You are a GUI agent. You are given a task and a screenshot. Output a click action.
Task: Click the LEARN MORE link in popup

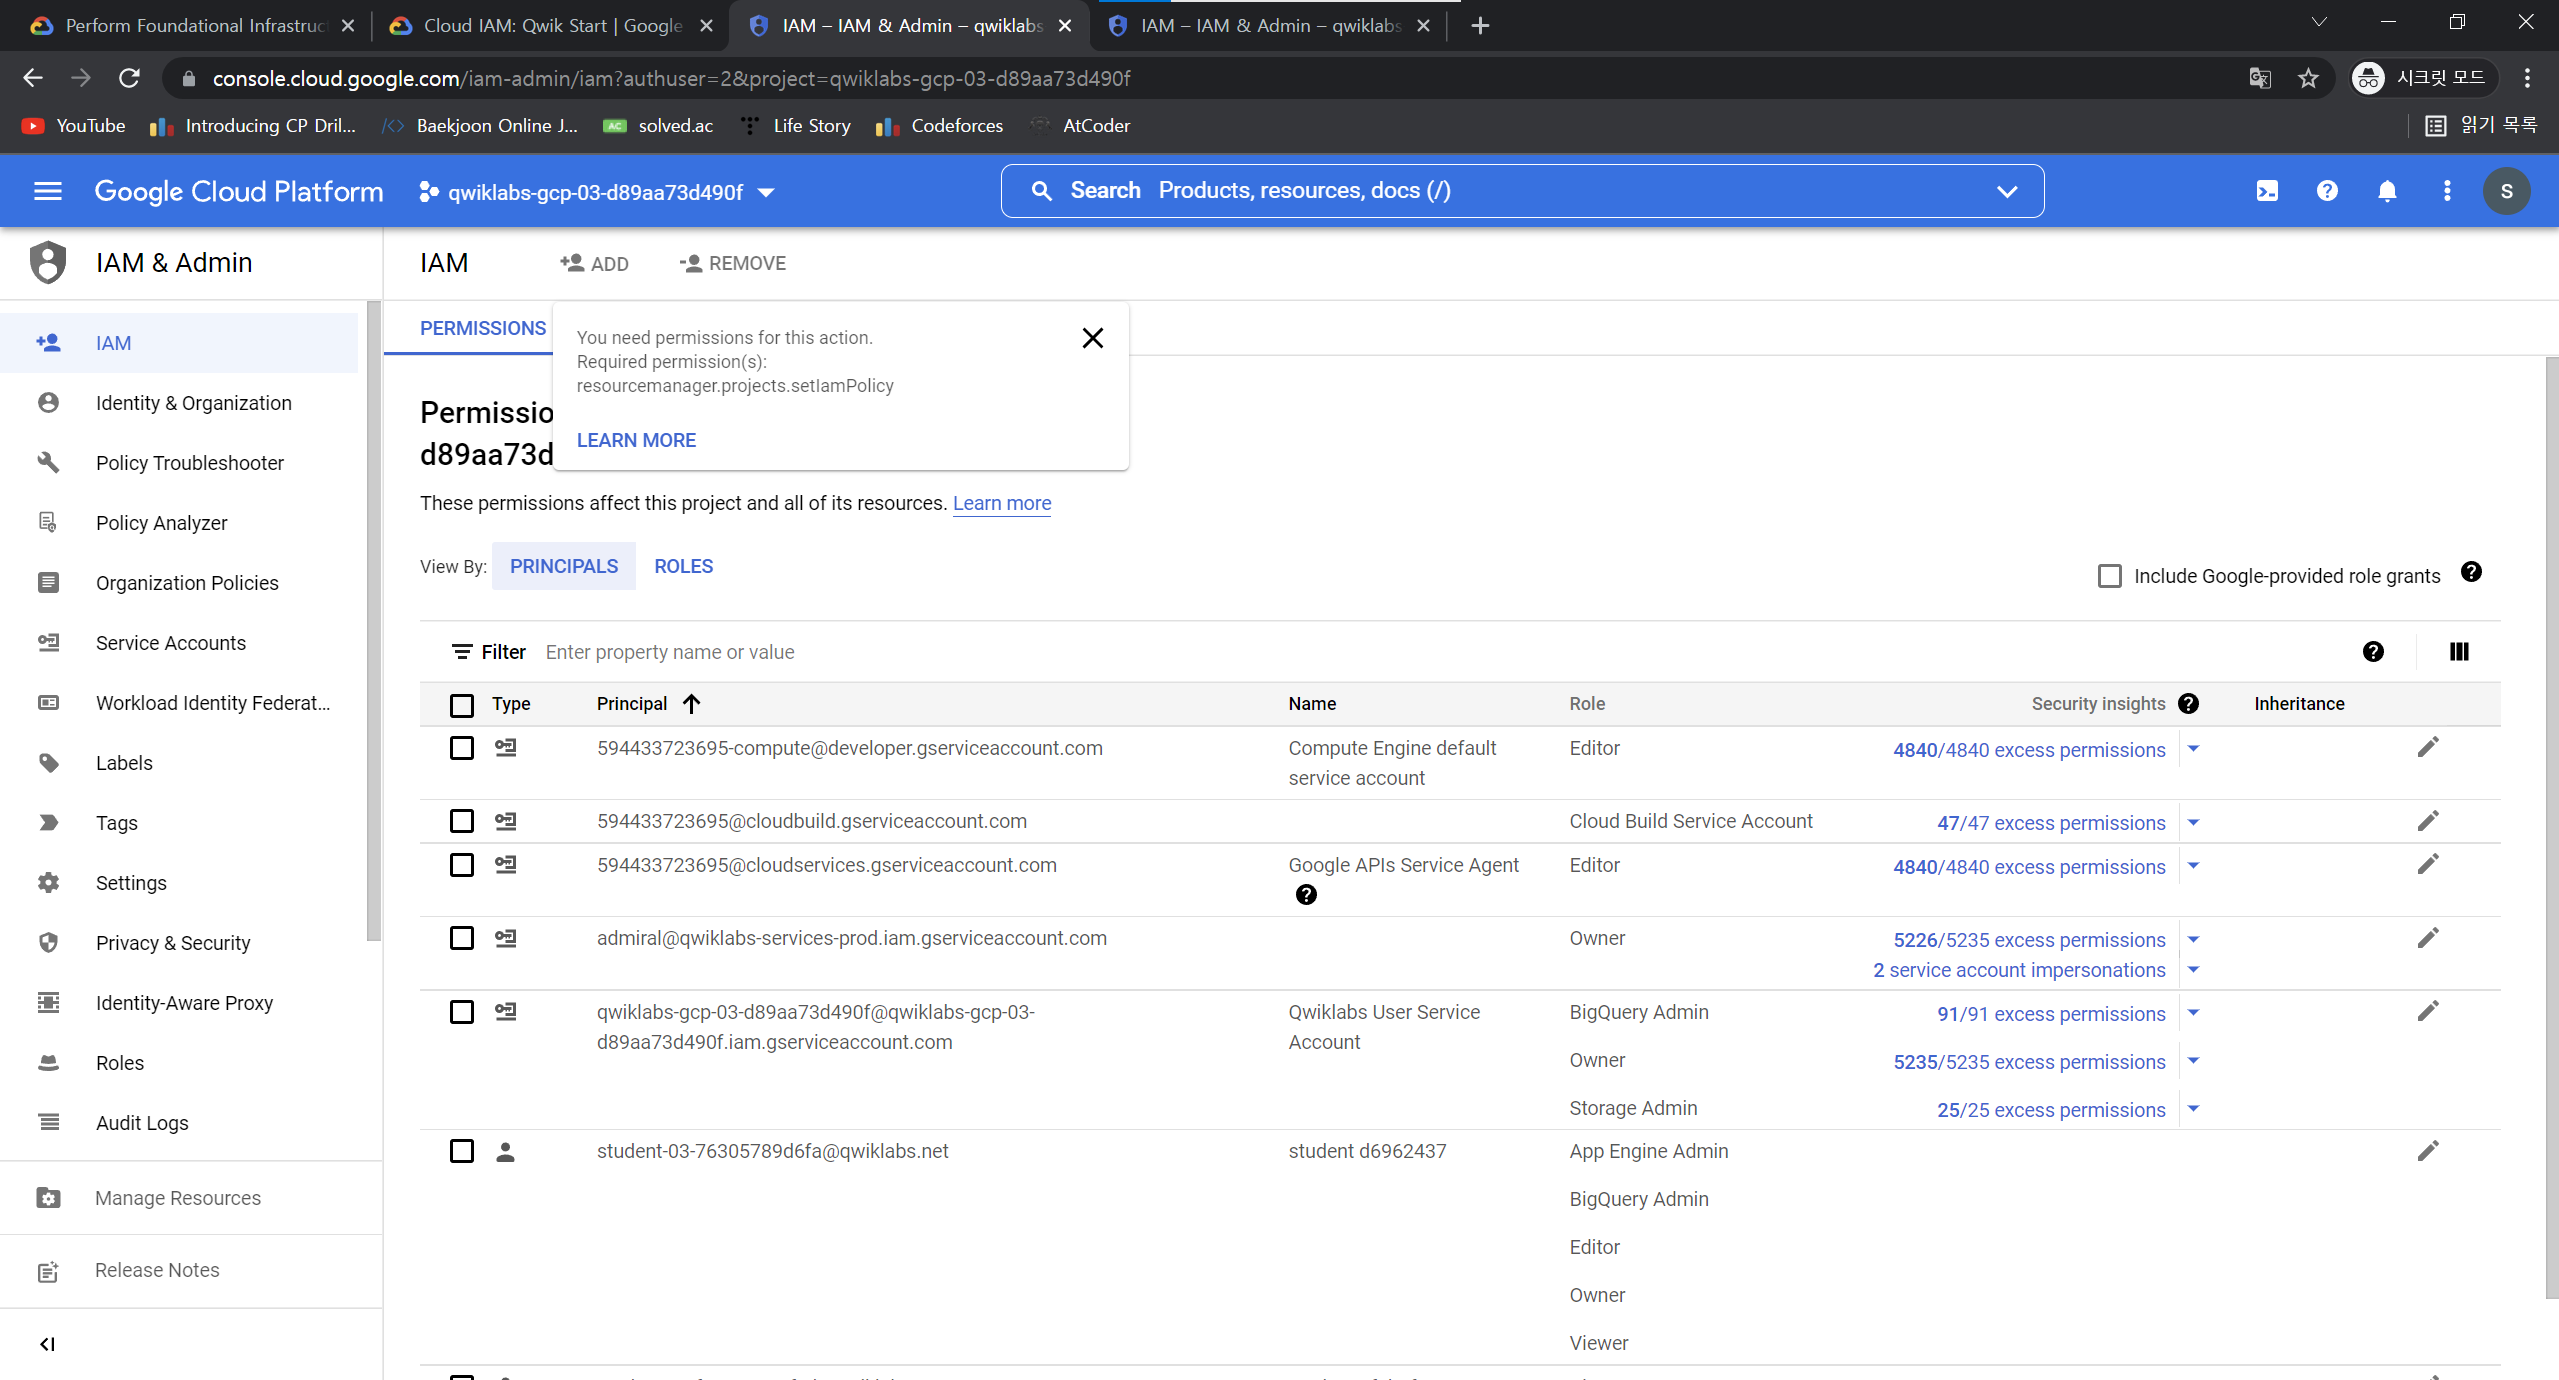pos(636,440)
